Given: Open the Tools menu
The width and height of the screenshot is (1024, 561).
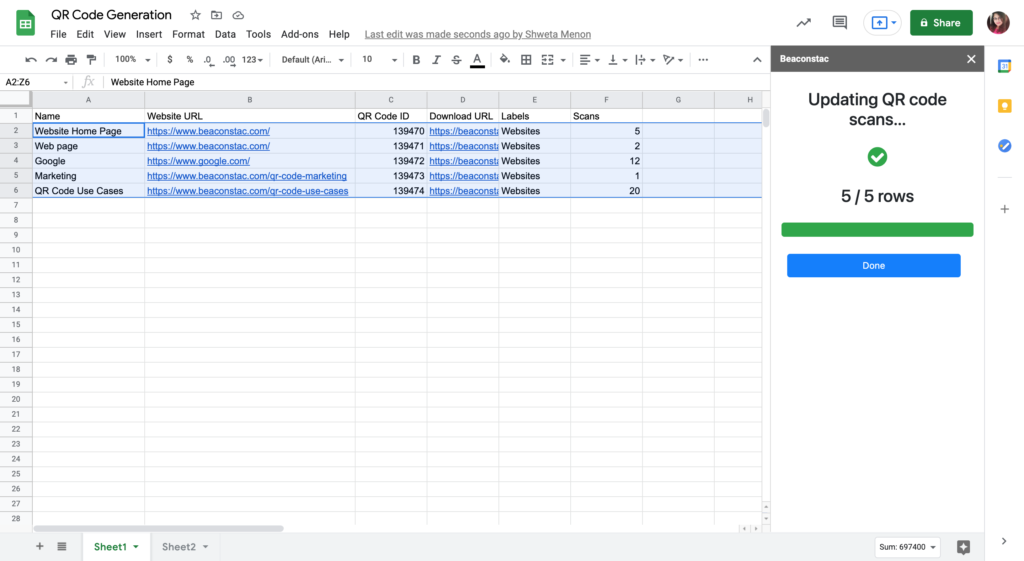Looking at the screenshot, I should [x=258, y=34].
